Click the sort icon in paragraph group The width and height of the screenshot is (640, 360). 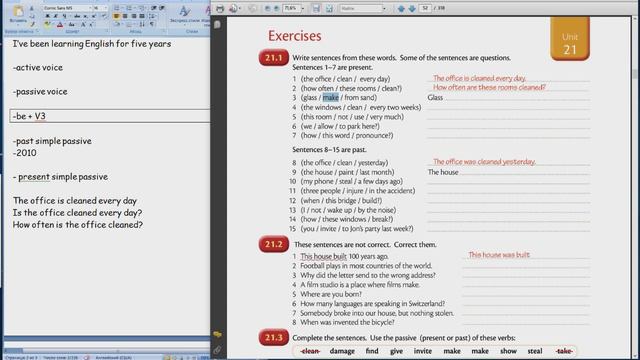coord(142,25)
